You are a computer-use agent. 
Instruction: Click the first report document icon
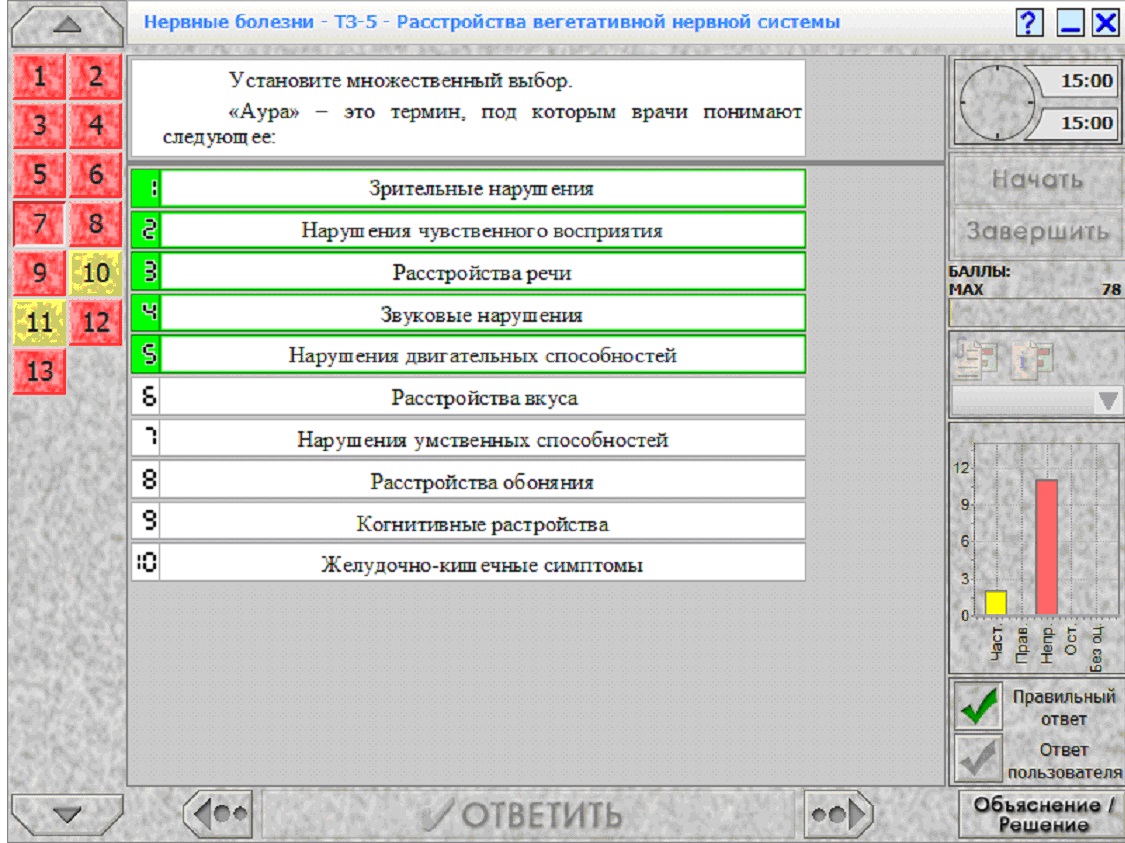coord(976,357)
